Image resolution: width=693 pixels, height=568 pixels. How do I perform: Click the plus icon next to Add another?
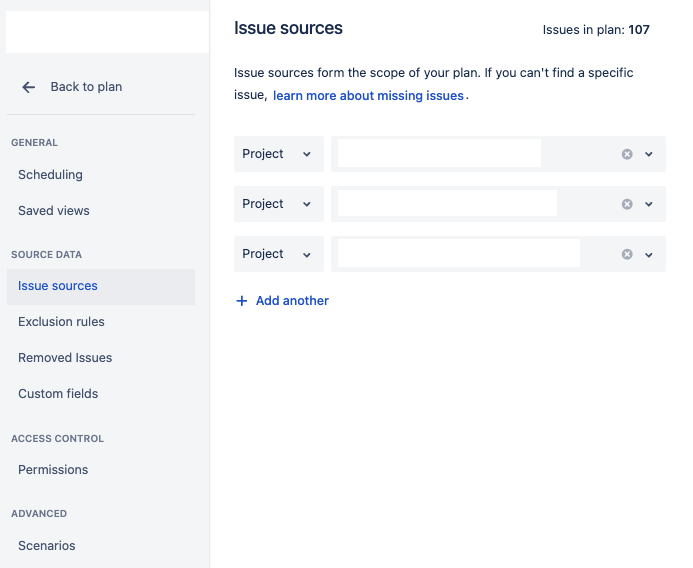[x=242, y=301]
